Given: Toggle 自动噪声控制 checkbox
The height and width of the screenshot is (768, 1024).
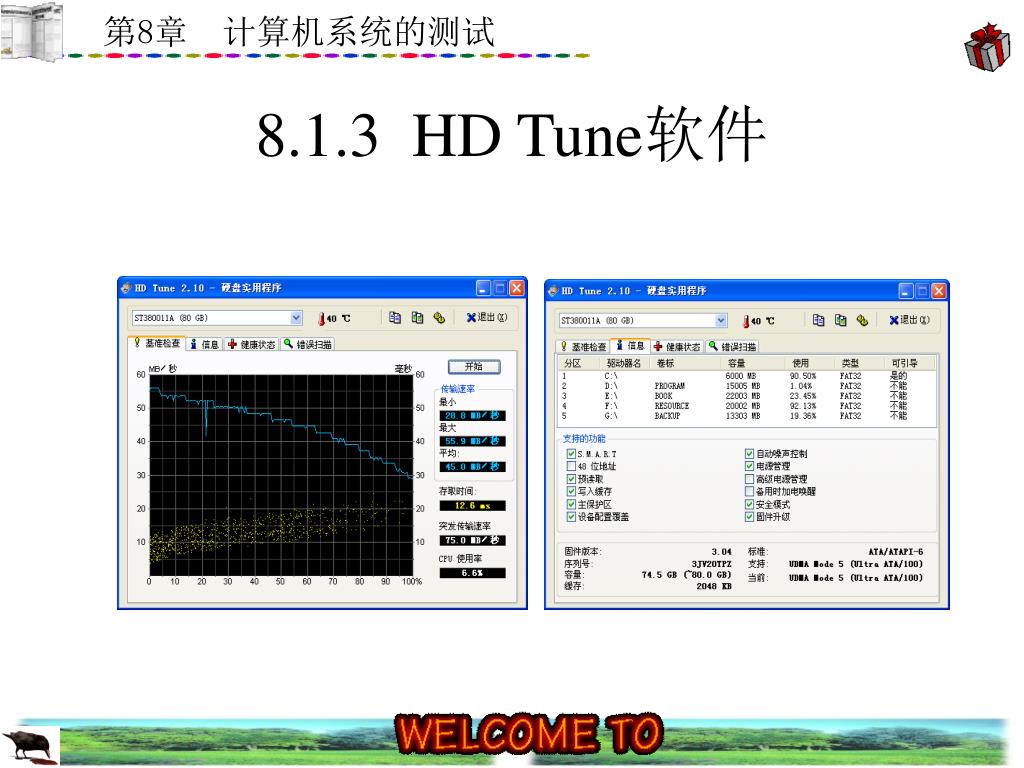Looking at the screenshot, I should [x=749, y=453].
